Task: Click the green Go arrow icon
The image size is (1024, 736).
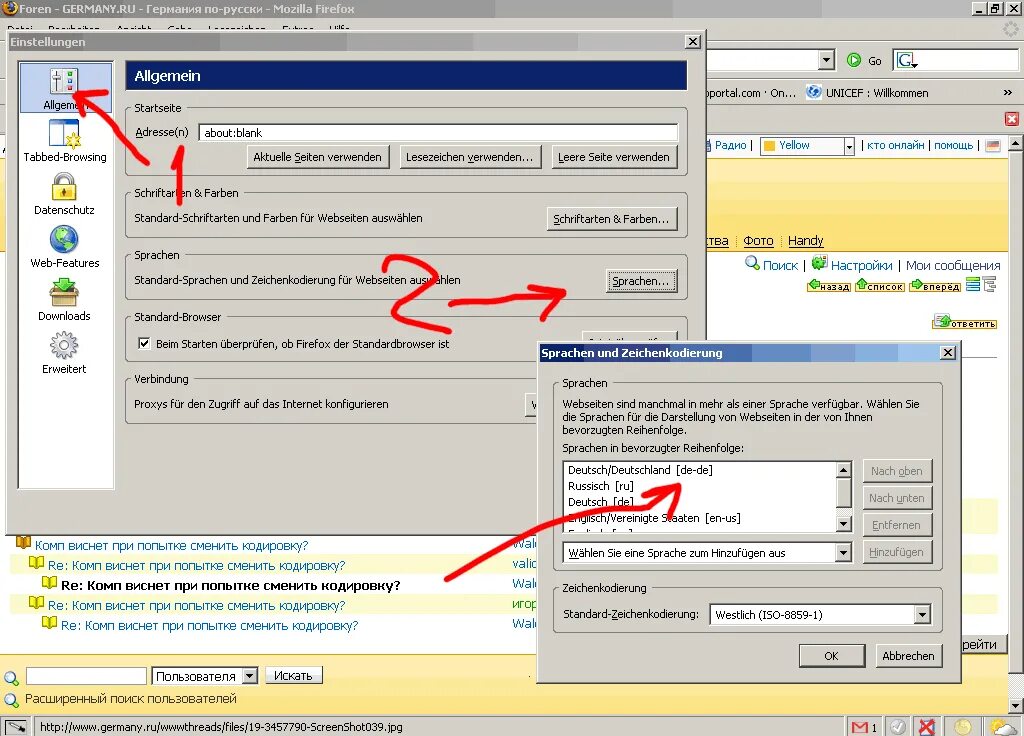Action: [854, 60]
